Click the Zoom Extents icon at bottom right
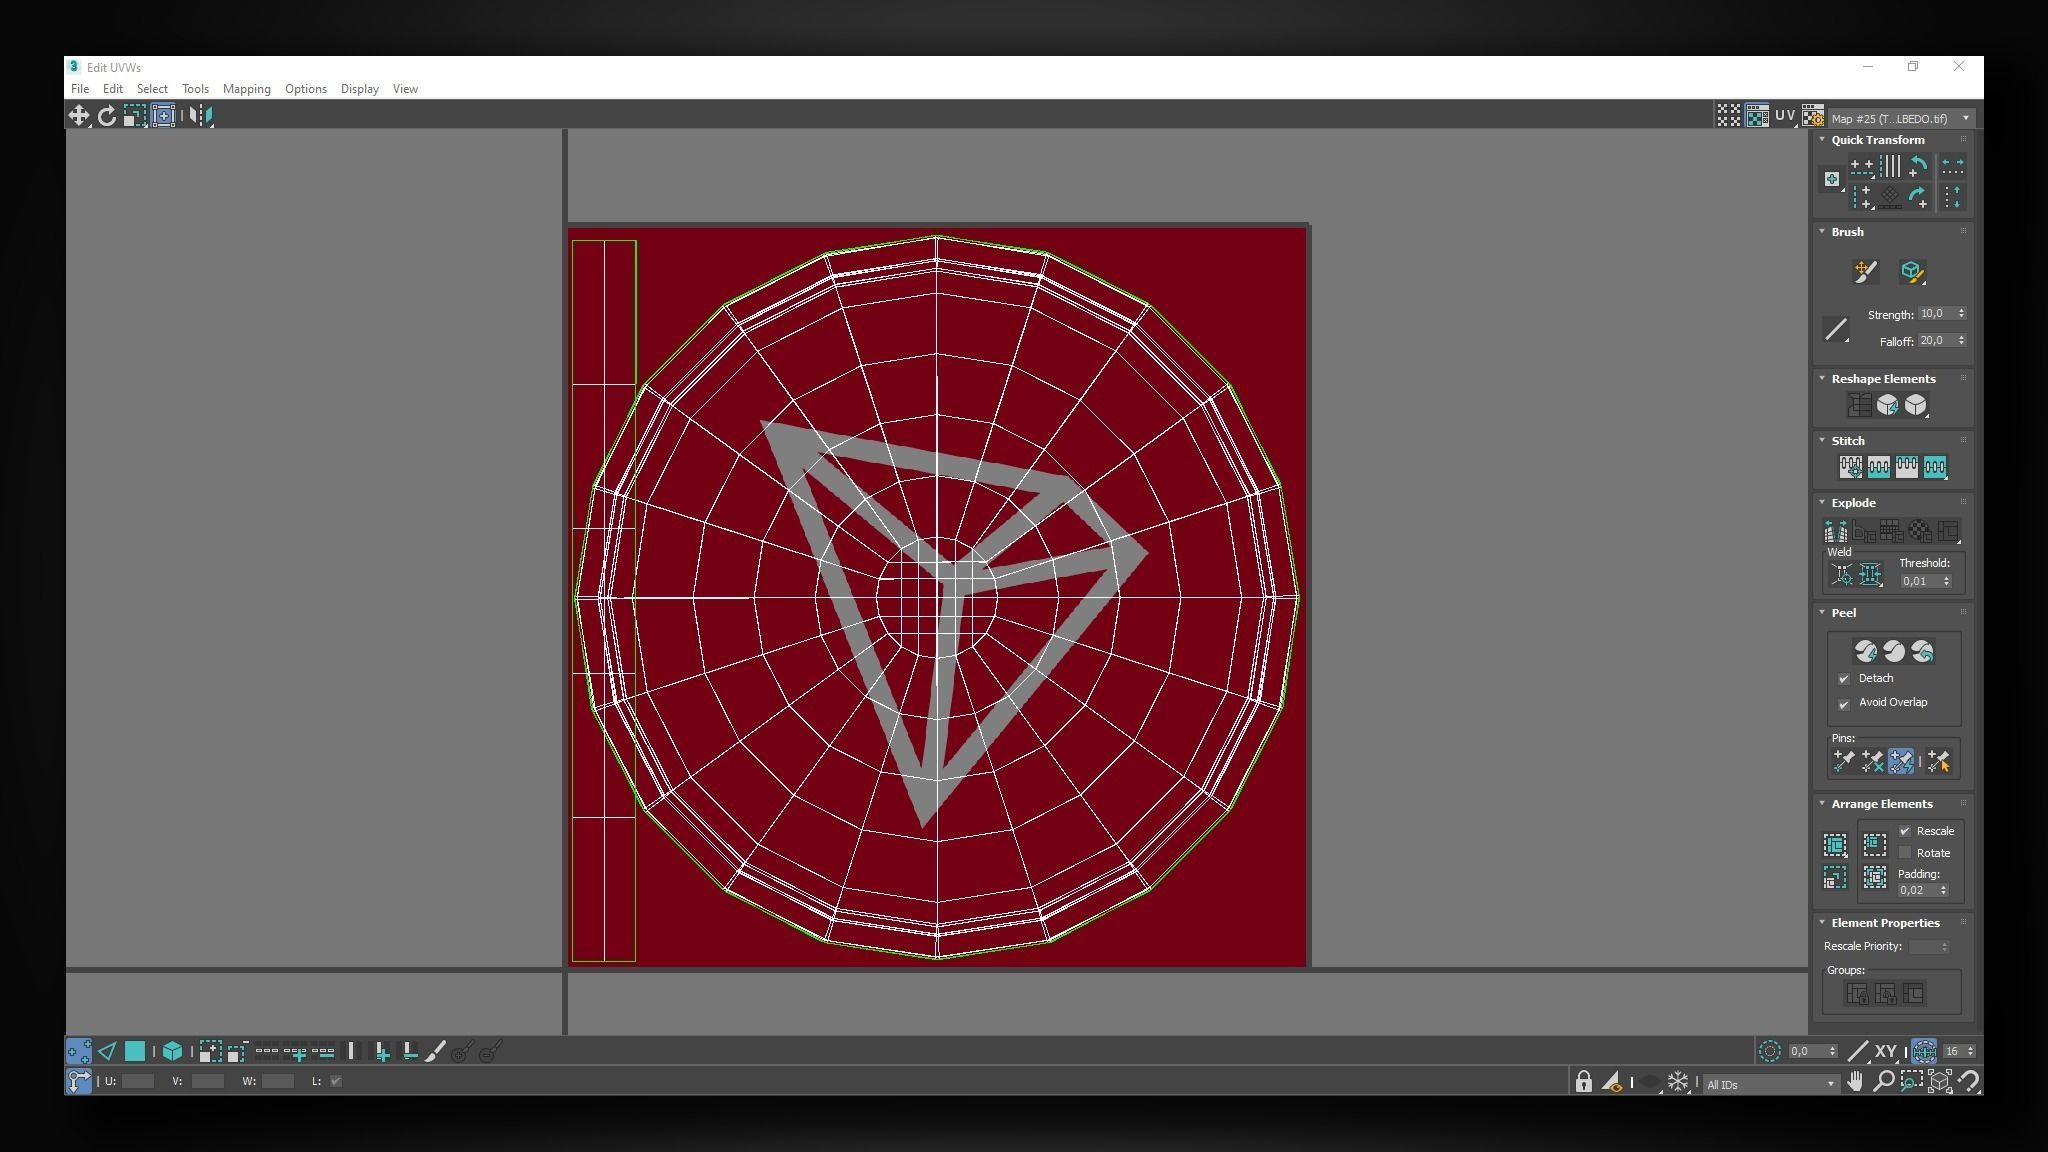 pos(1940,1081)
